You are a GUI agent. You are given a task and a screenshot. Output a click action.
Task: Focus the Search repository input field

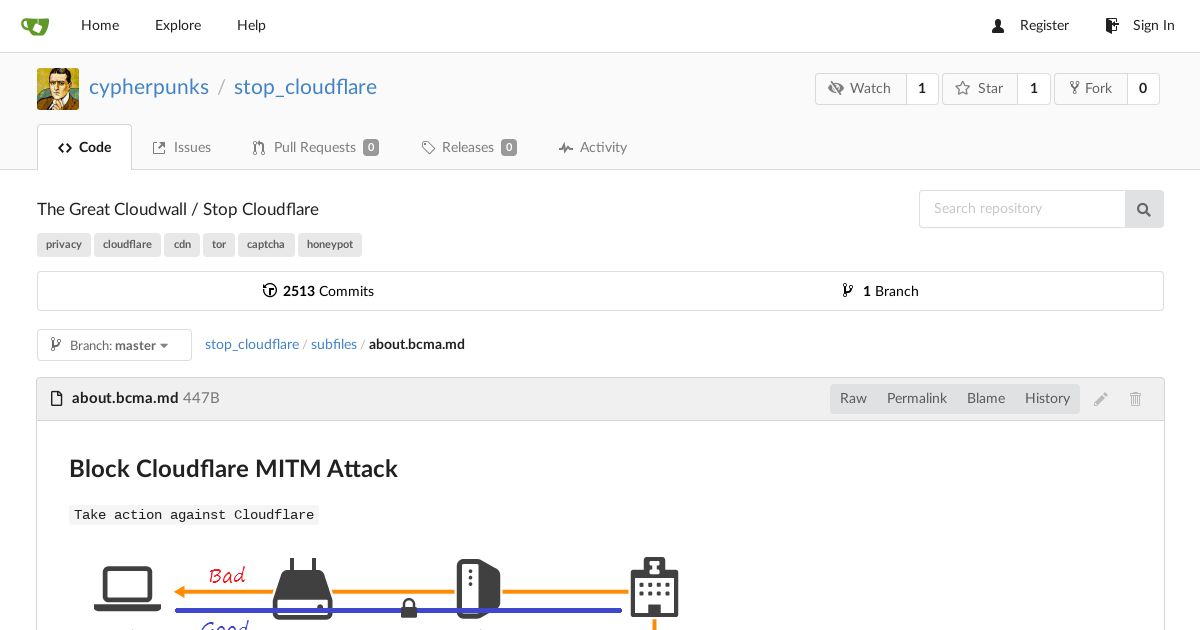[x=1022, y=209]
